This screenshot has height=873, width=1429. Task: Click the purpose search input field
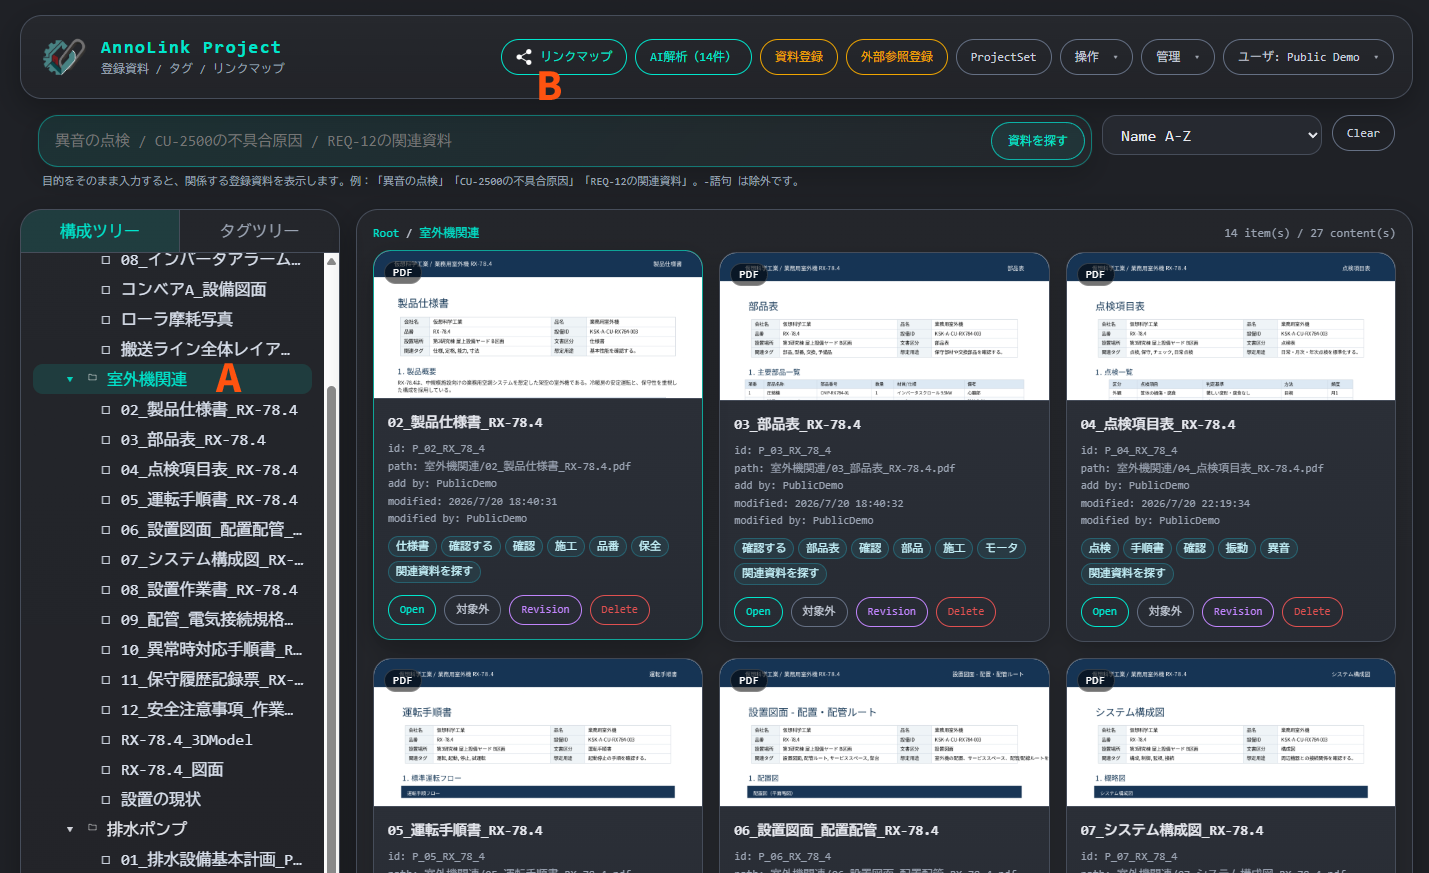point(514,141)
